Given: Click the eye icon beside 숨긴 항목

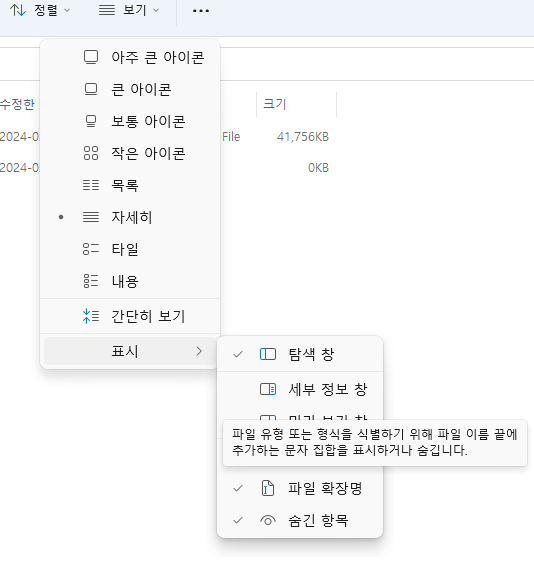Looking at the screenshot, I should (x=268, y=520).
